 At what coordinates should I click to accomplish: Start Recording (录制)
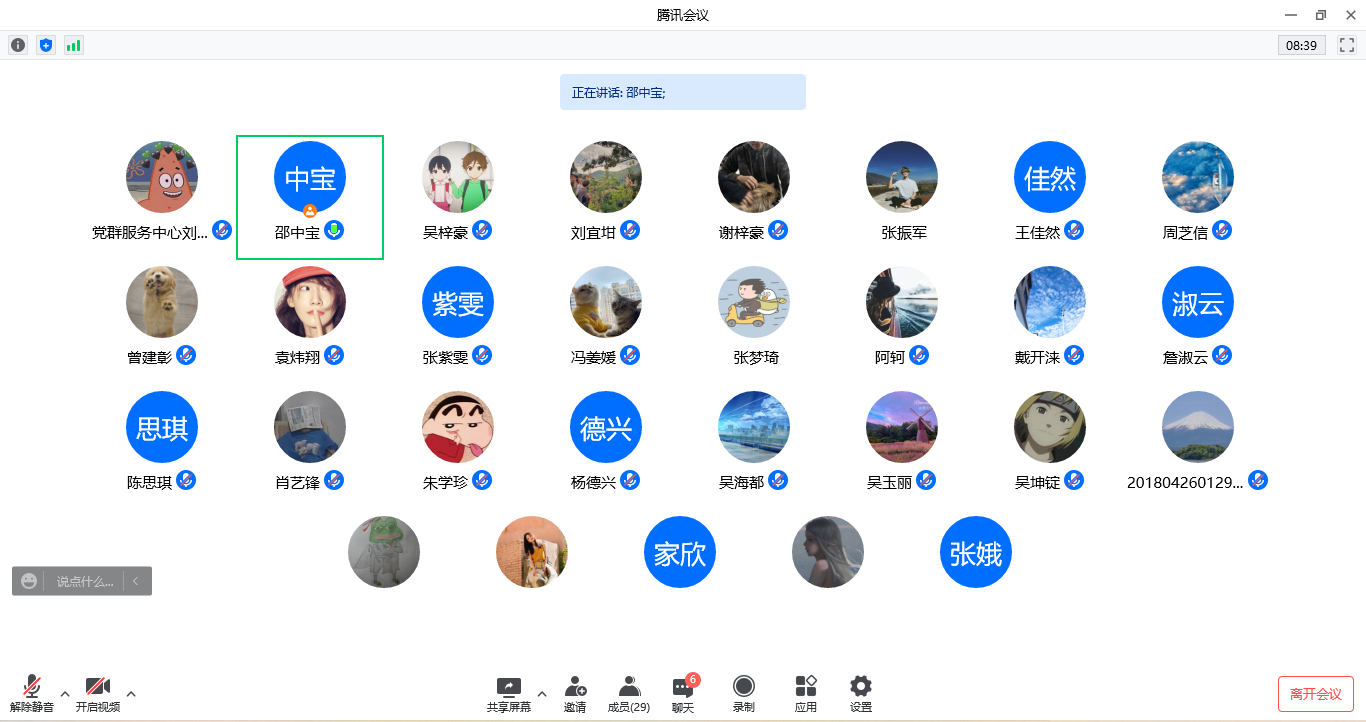click(743, 693)
